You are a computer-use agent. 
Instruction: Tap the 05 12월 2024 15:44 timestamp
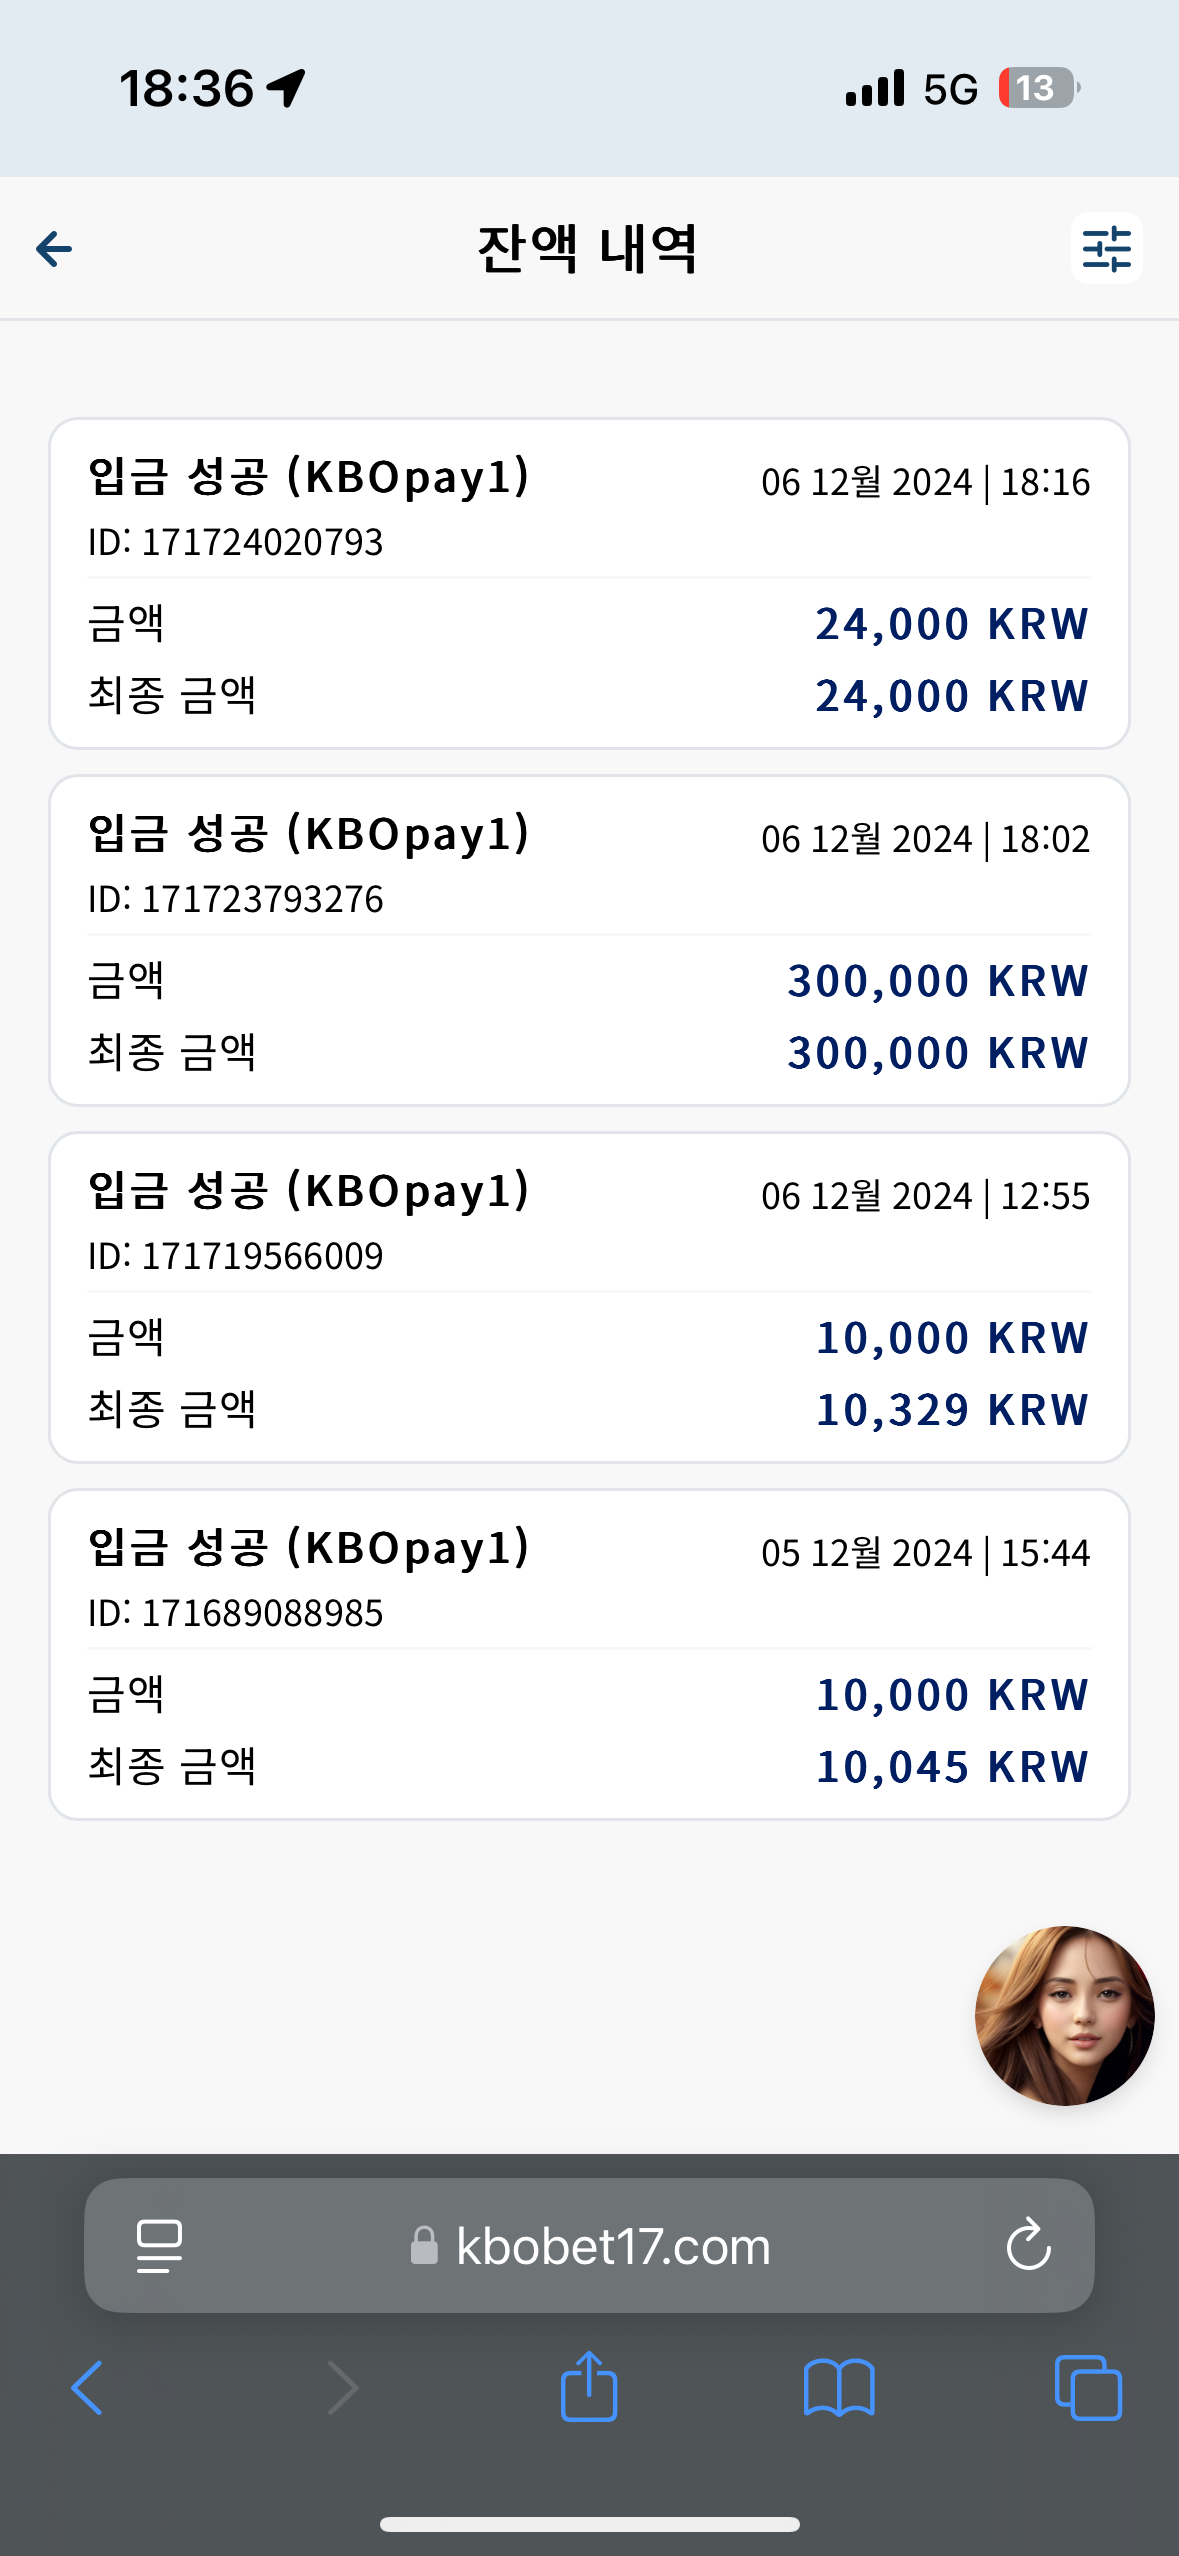click(925, 1553)
